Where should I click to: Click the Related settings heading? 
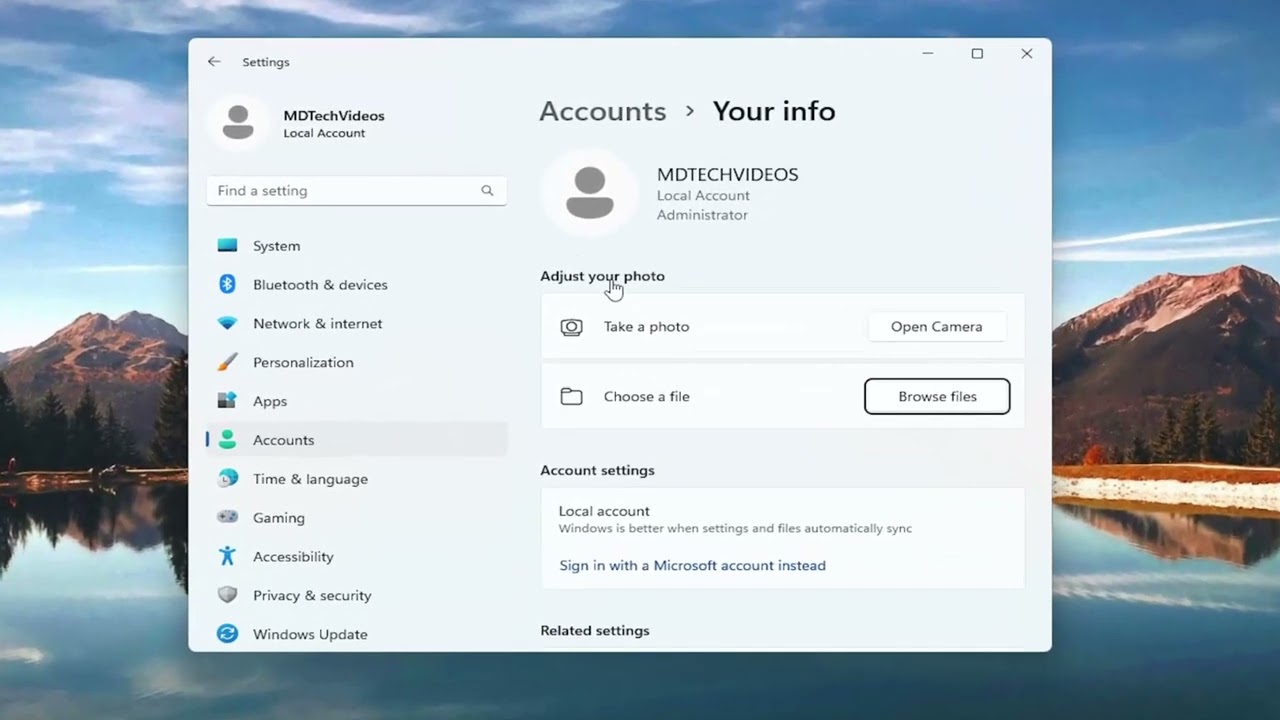pos(595,631)
